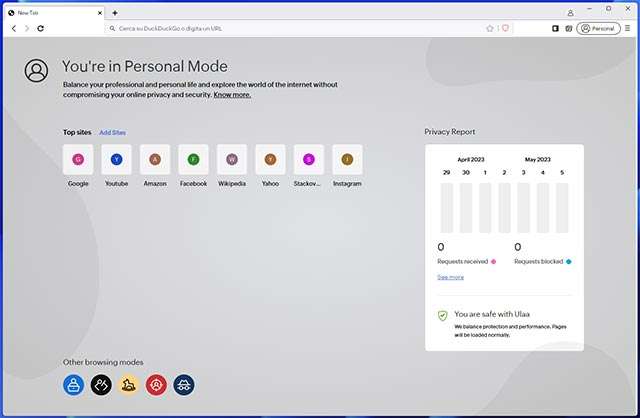Select the New Tab tab

tap(55, 13)
